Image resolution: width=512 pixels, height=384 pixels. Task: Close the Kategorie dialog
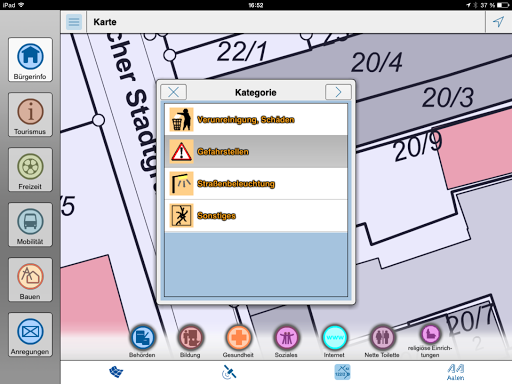pos(173,92)
